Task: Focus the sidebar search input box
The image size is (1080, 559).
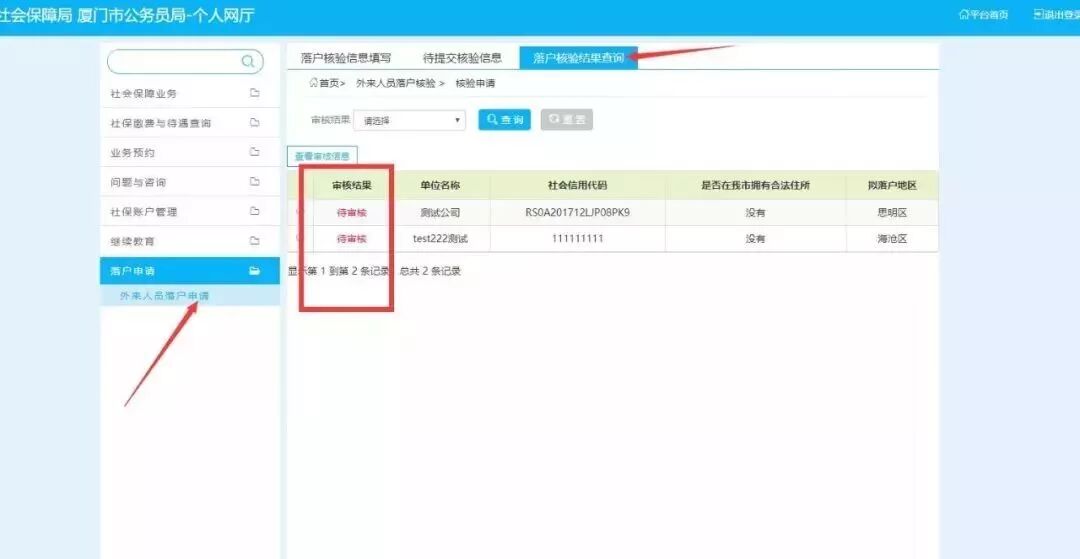Action: 185,62
